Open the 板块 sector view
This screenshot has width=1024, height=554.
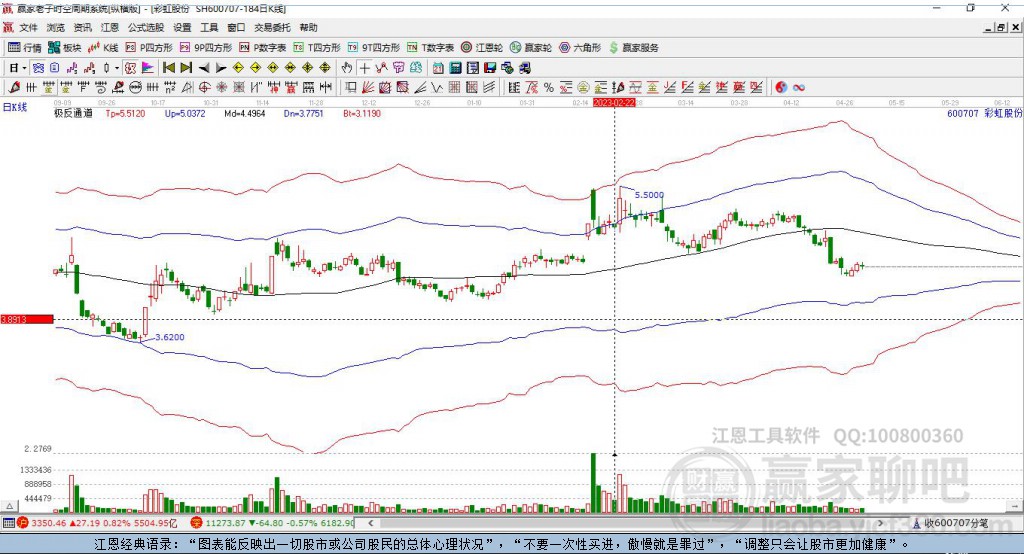click(x=65, y=48)
